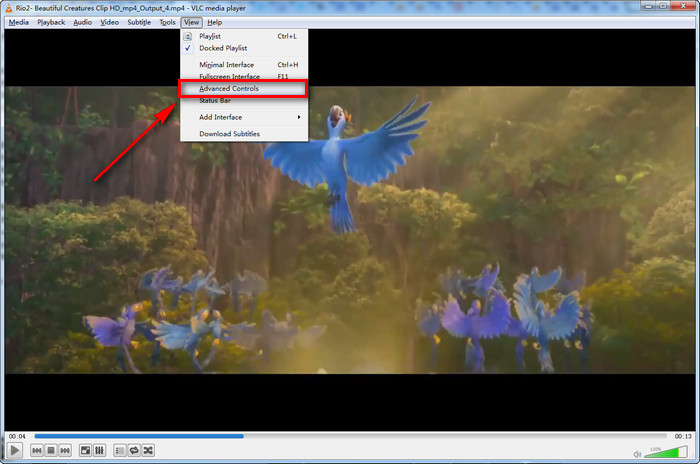Skip to previous media track
The image size is (700, 464).
[x=37, y=451]
